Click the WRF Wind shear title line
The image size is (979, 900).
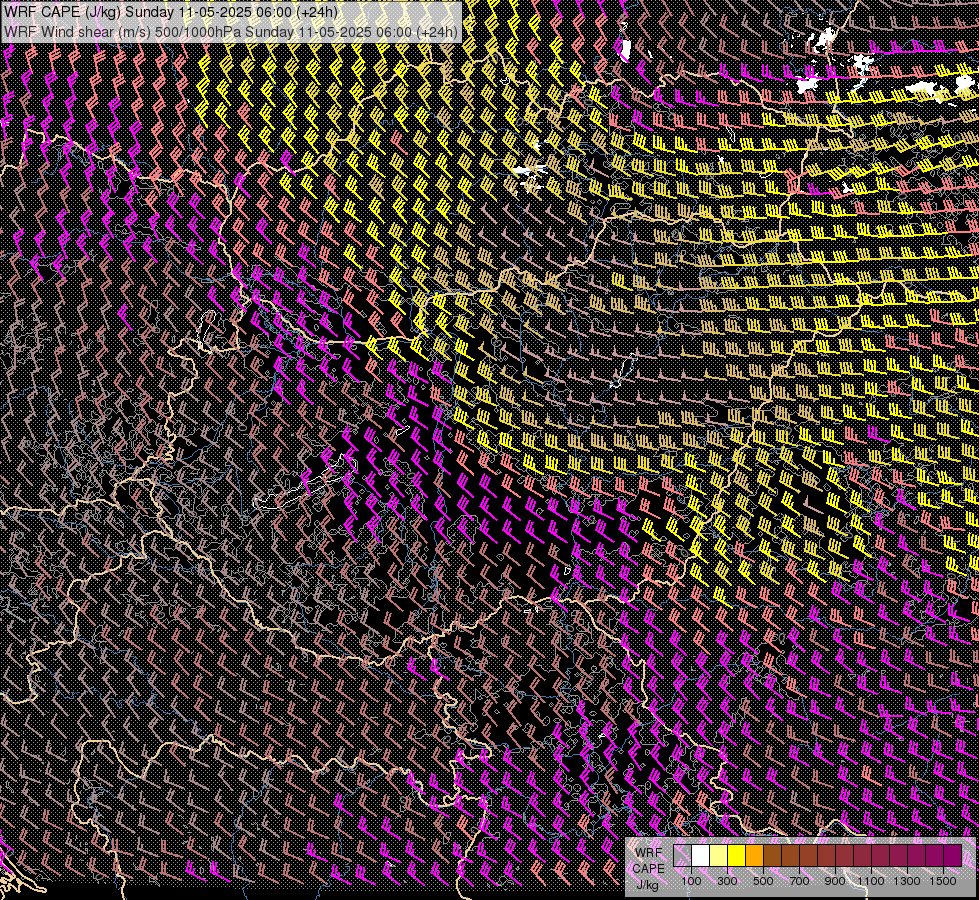tap(231, 32)
